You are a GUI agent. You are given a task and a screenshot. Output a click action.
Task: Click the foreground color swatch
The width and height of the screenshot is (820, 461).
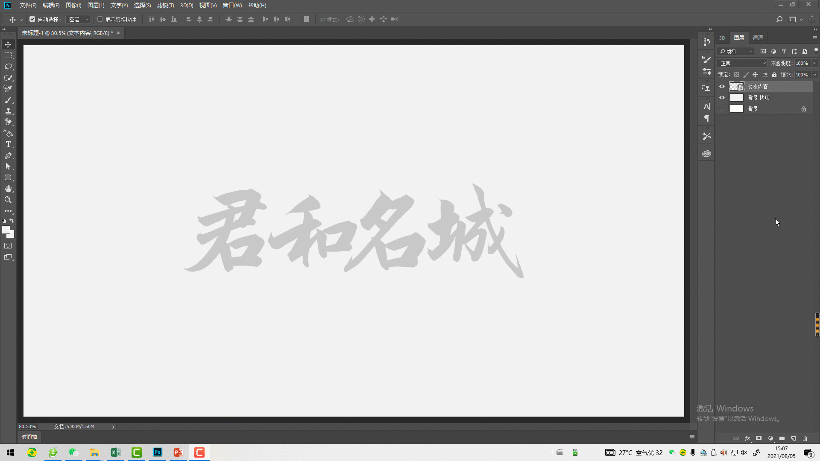(x=6, y=229)
